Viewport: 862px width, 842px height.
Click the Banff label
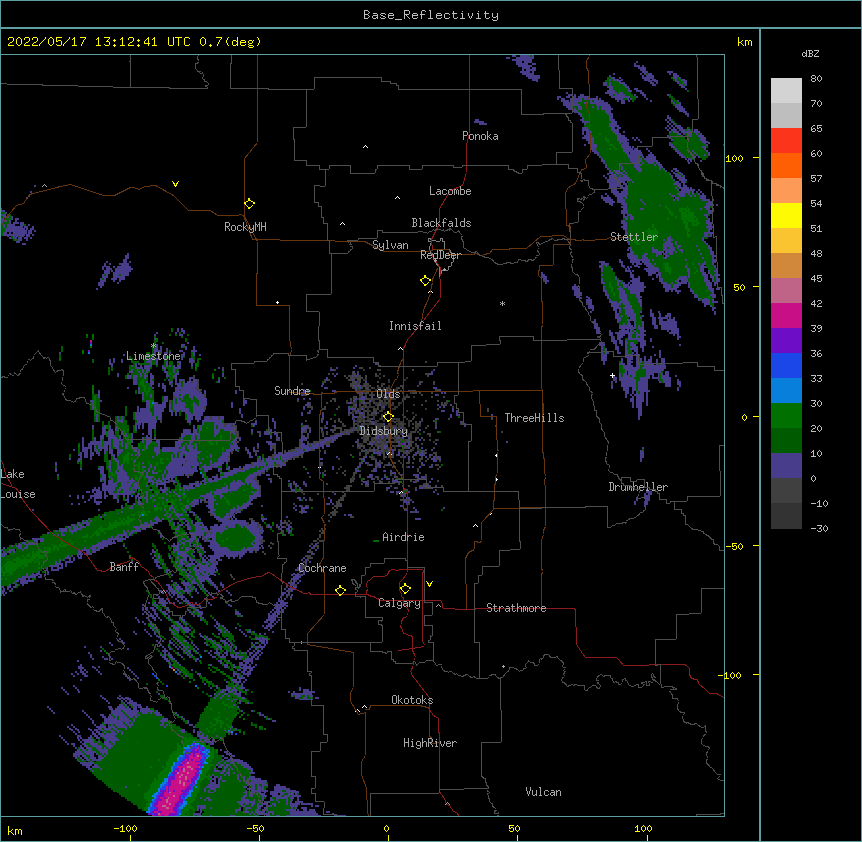124,567
